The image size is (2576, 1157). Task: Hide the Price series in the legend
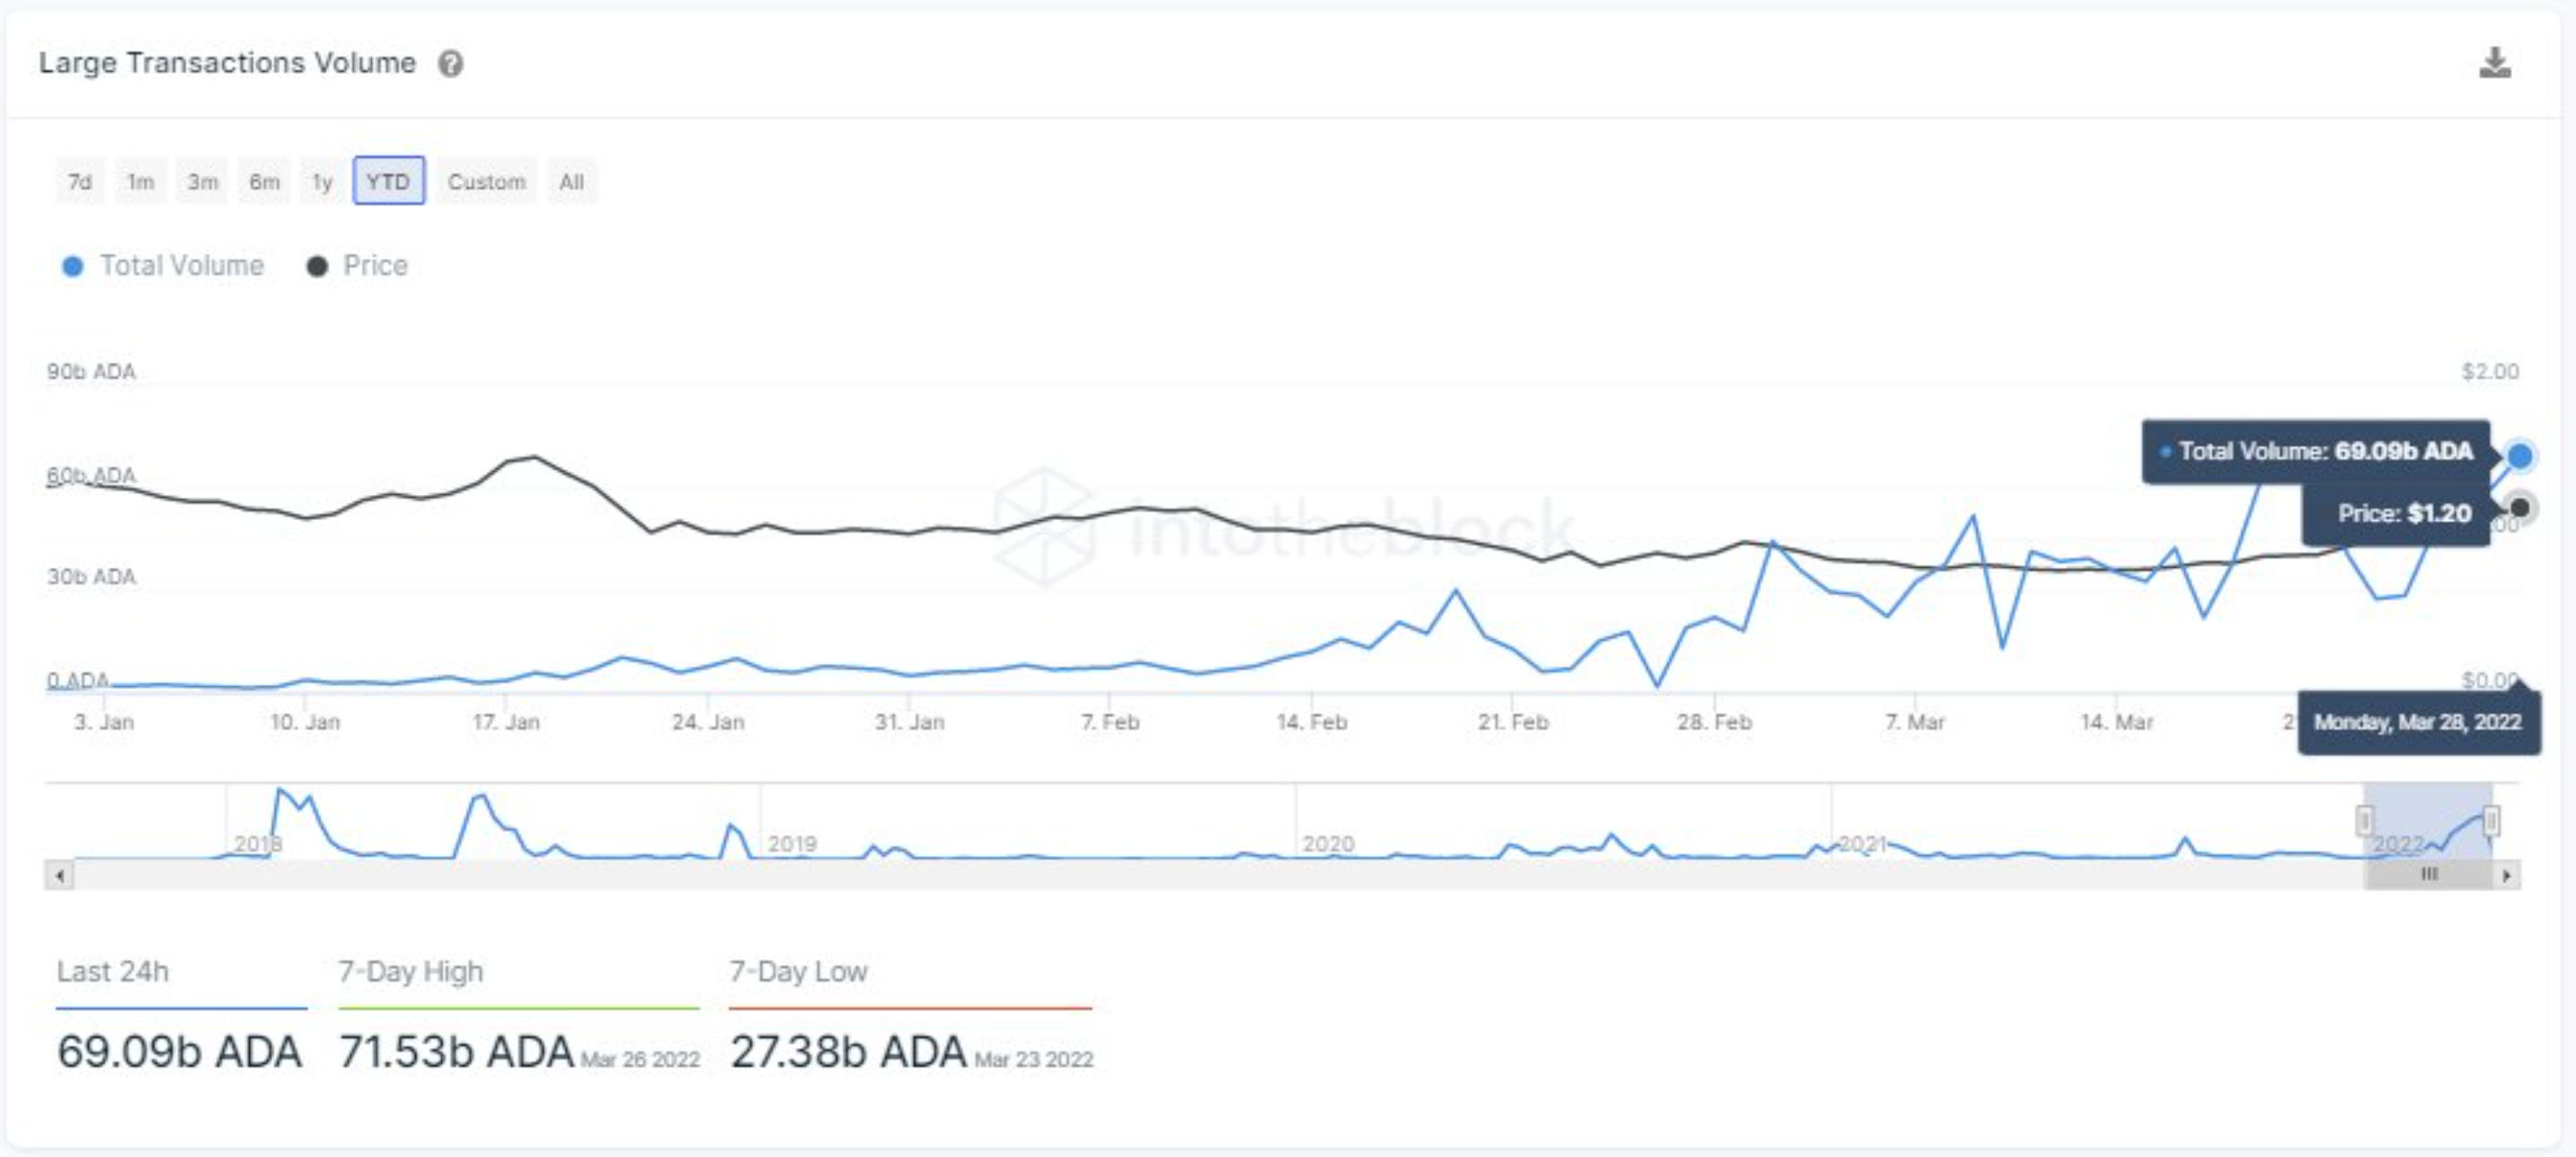click(358, 265)
